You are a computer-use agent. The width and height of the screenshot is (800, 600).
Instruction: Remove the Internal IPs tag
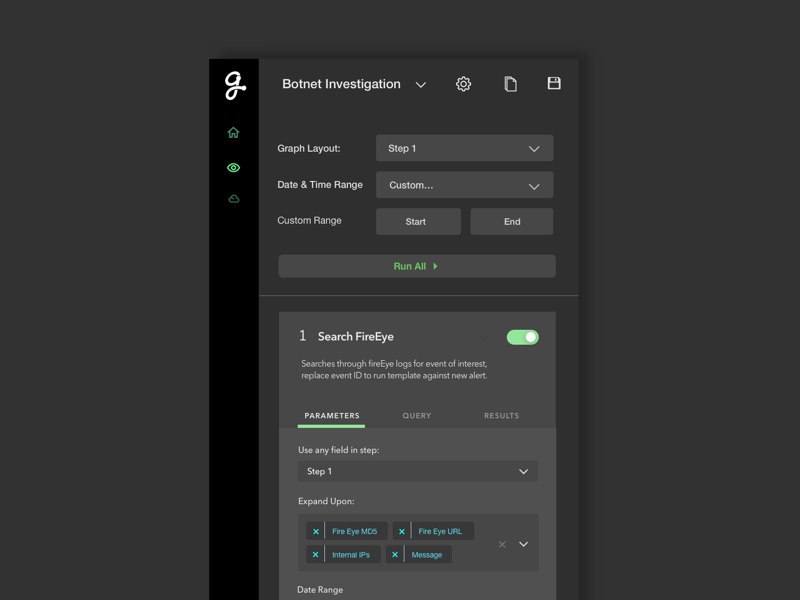315,555
